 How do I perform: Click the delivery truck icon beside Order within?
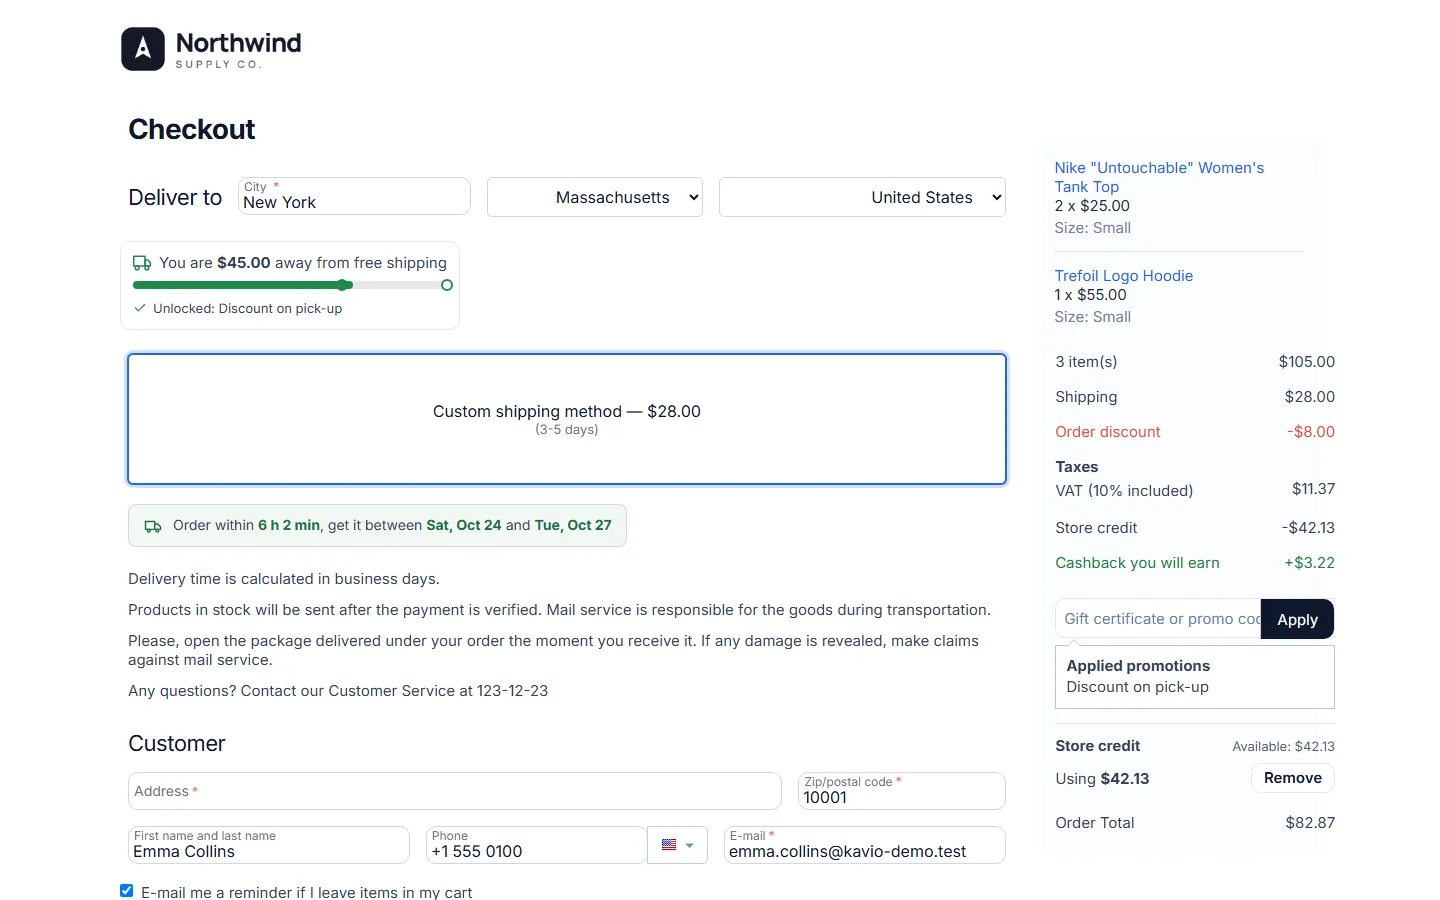153,526
